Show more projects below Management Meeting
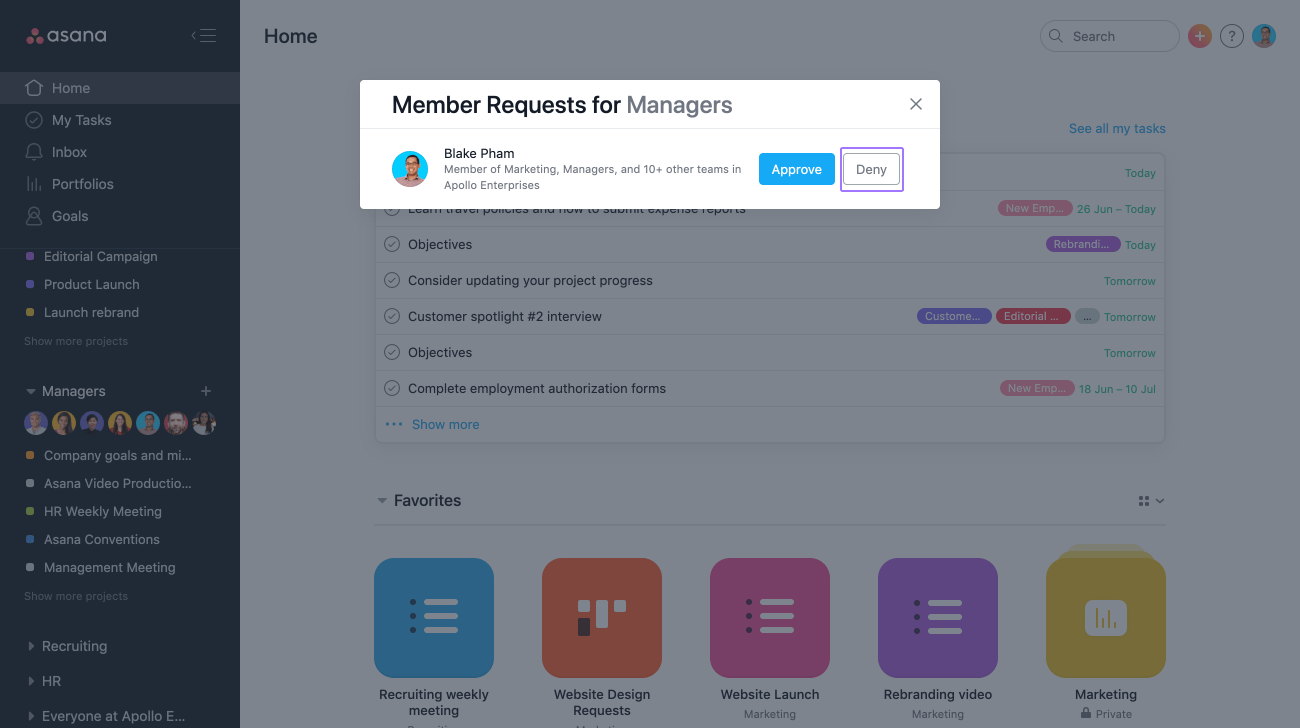 [x=76, y=596]
